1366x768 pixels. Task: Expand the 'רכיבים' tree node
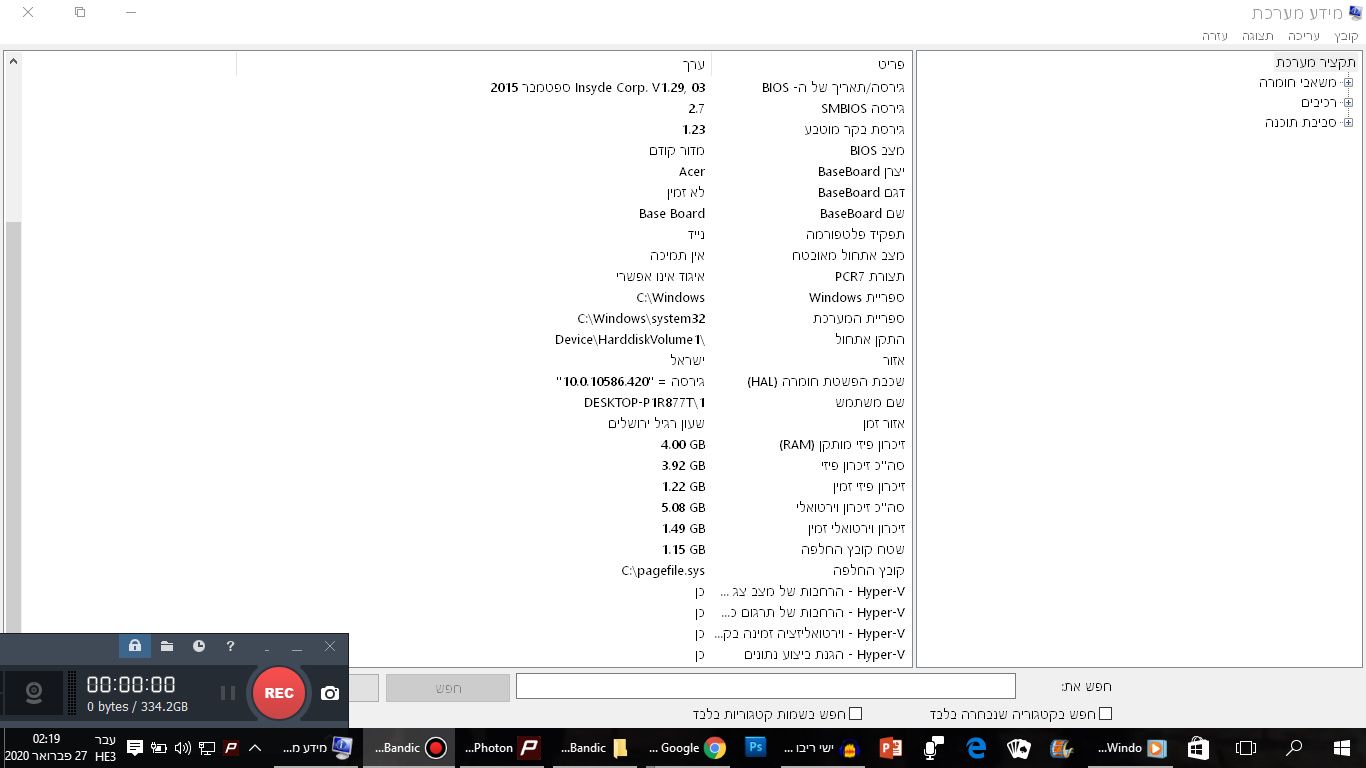click(x=1348, y=103)
